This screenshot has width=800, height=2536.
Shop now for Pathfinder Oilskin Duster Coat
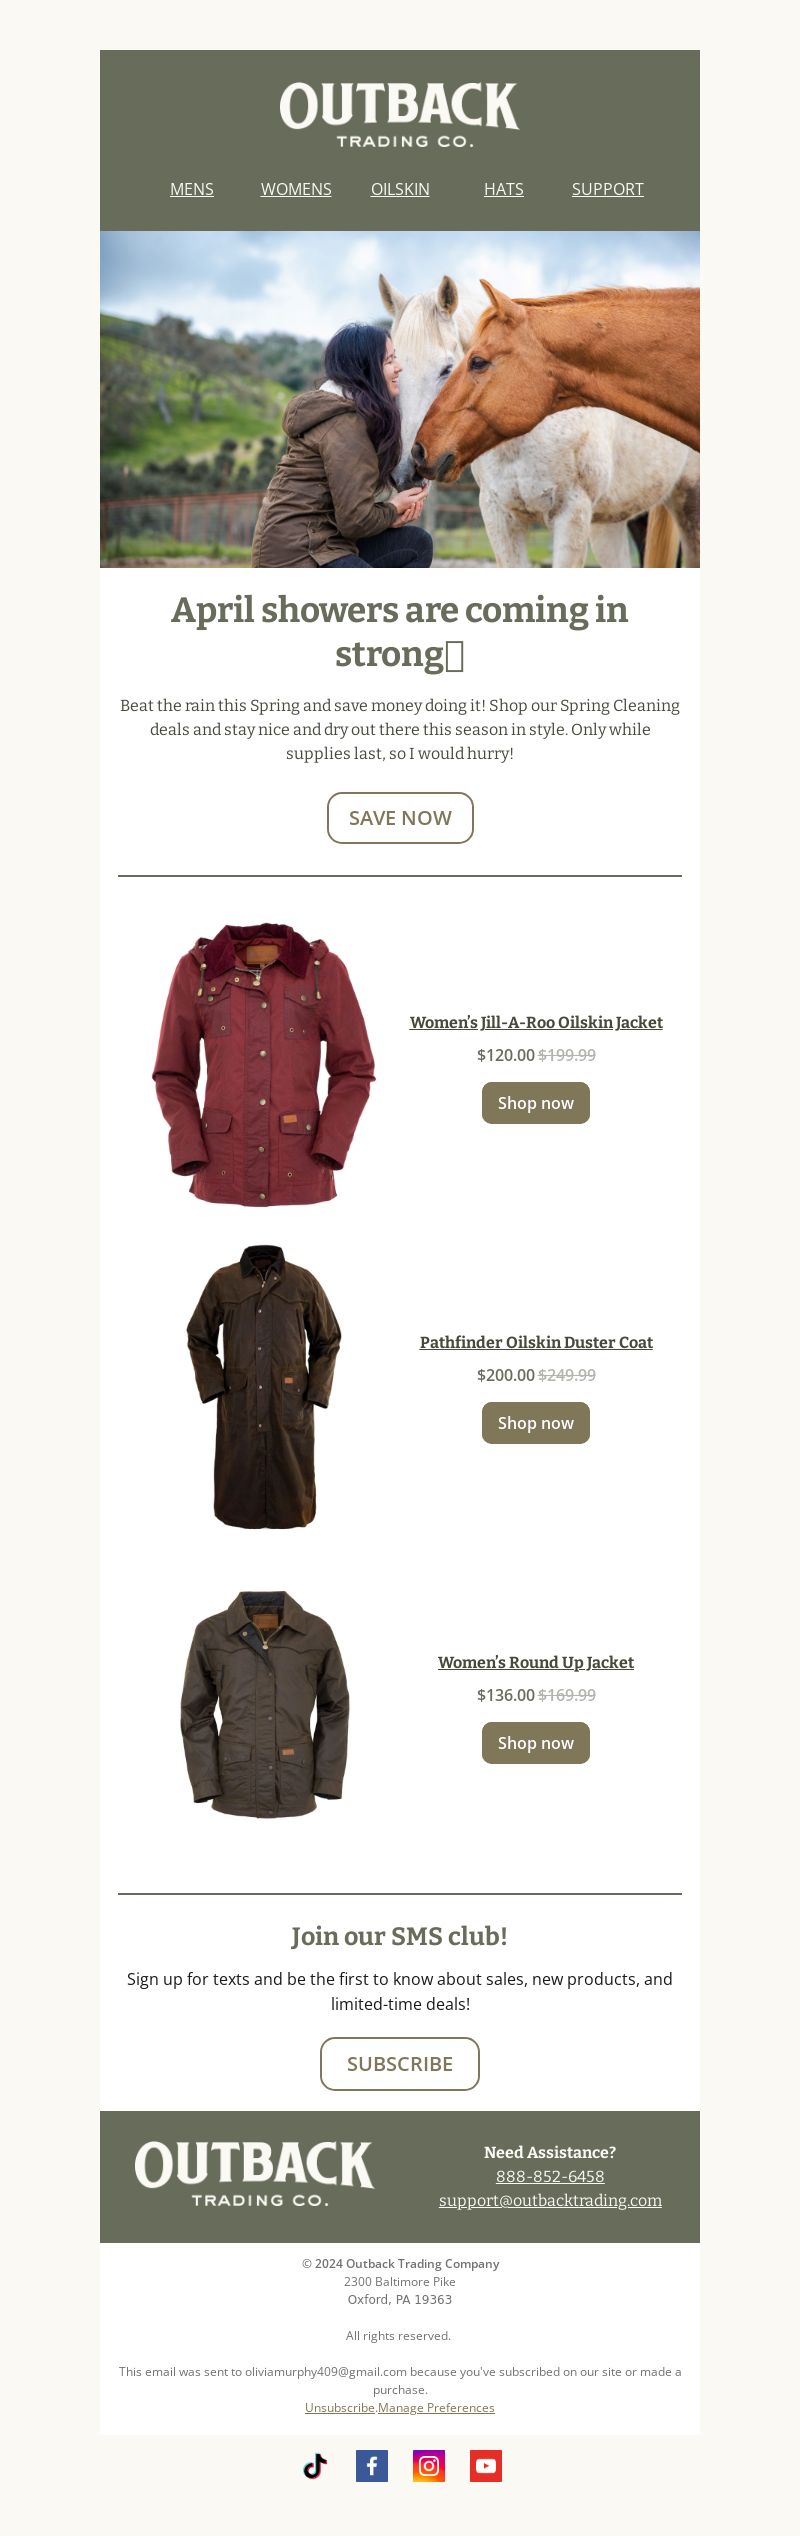[x=536, y=1423]
